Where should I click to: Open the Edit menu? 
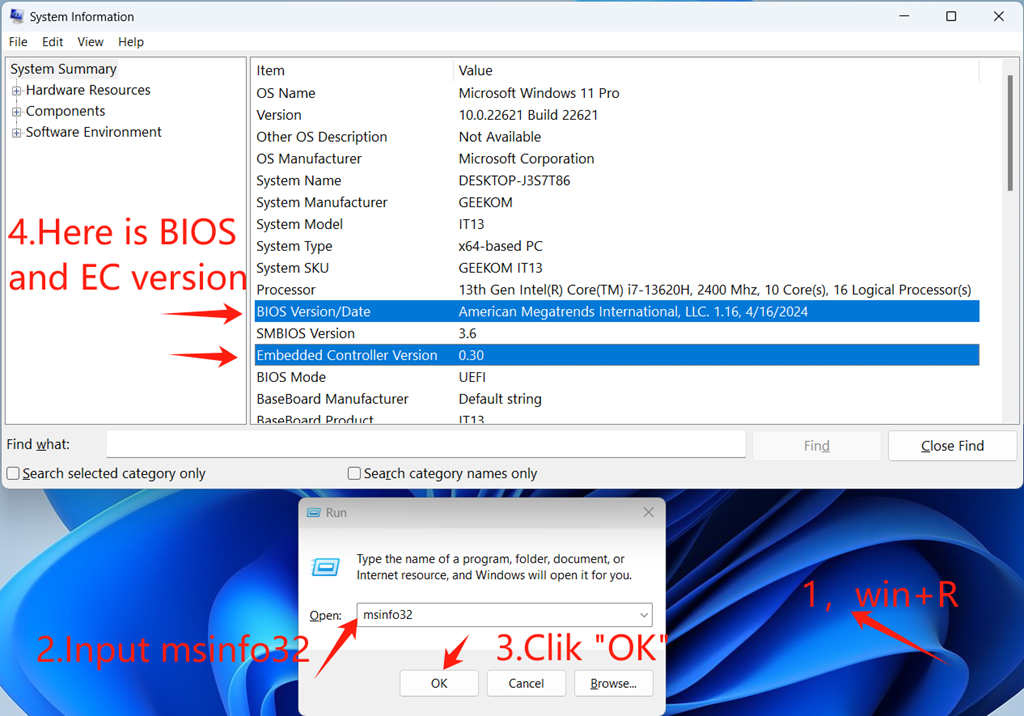pyautogui.click(x=52, y=42)
